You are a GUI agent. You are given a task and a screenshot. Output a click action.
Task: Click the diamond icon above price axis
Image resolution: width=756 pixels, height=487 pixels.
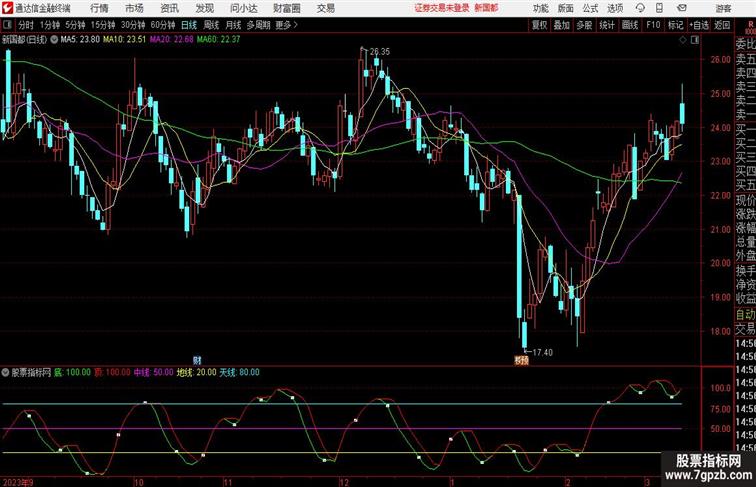coord(683,40)
